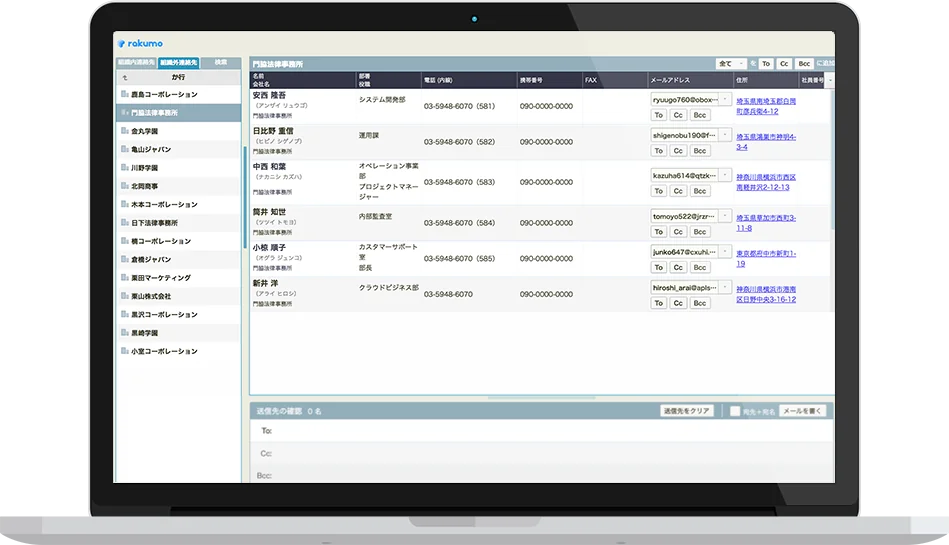The height and width of the screenshot is (545, 949).
Task: Click the company list vertical scrollbar
Action: coord(245,197)
